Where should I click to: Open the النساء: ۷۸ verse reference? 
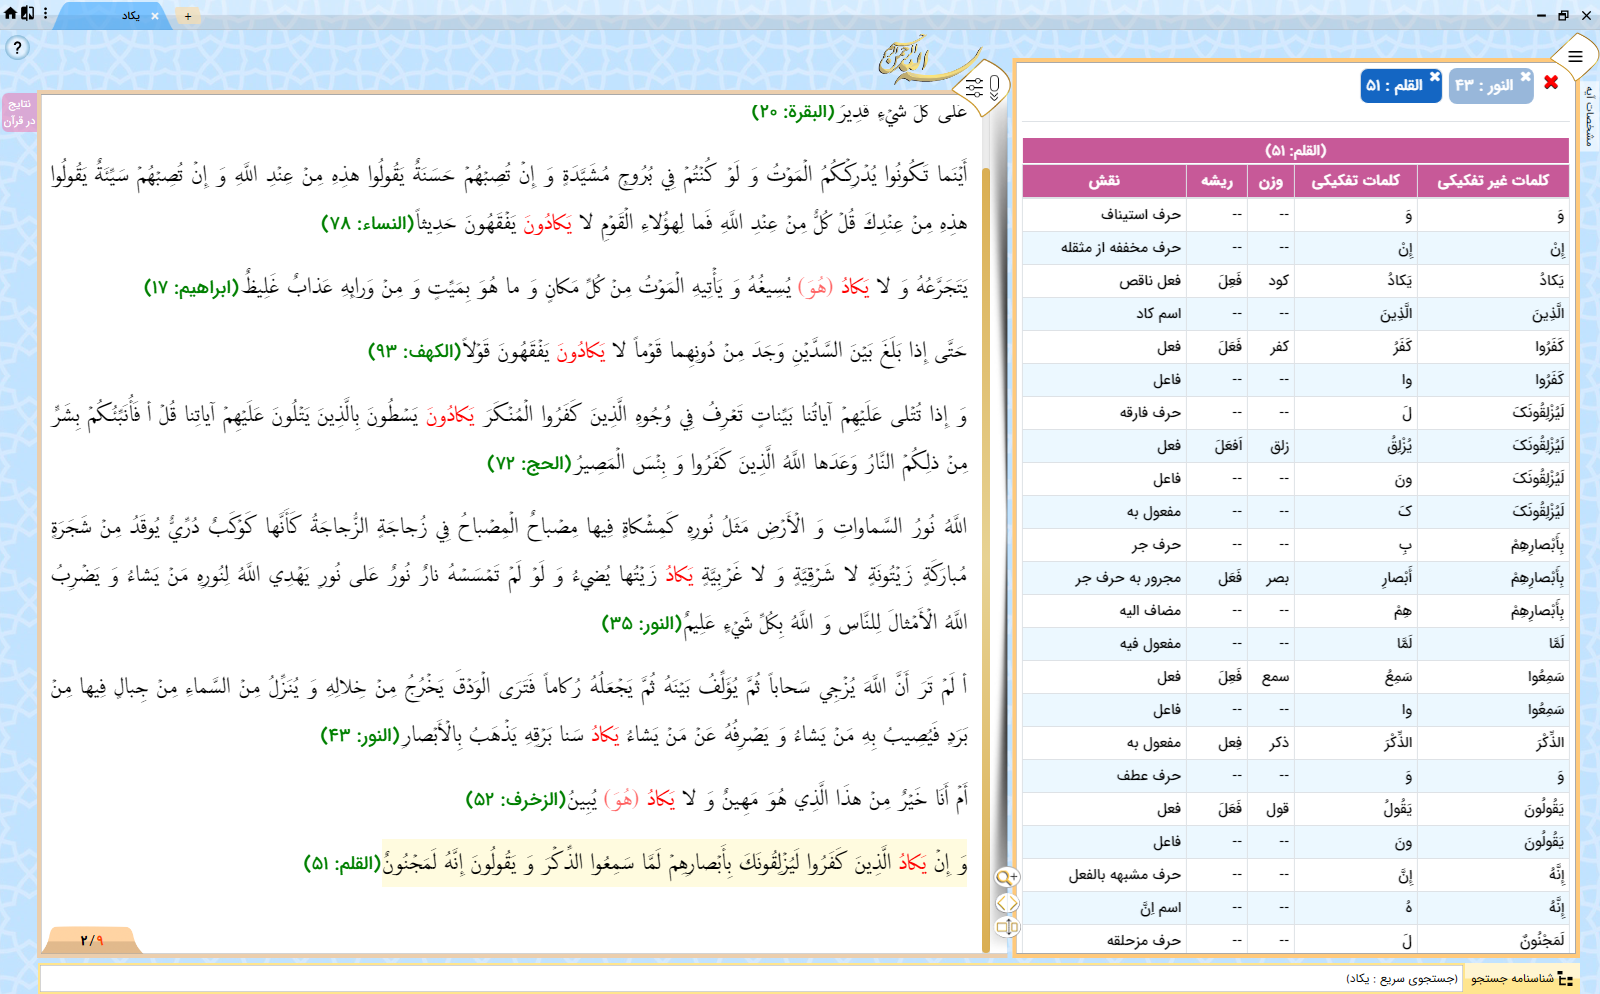pos(367,223)
